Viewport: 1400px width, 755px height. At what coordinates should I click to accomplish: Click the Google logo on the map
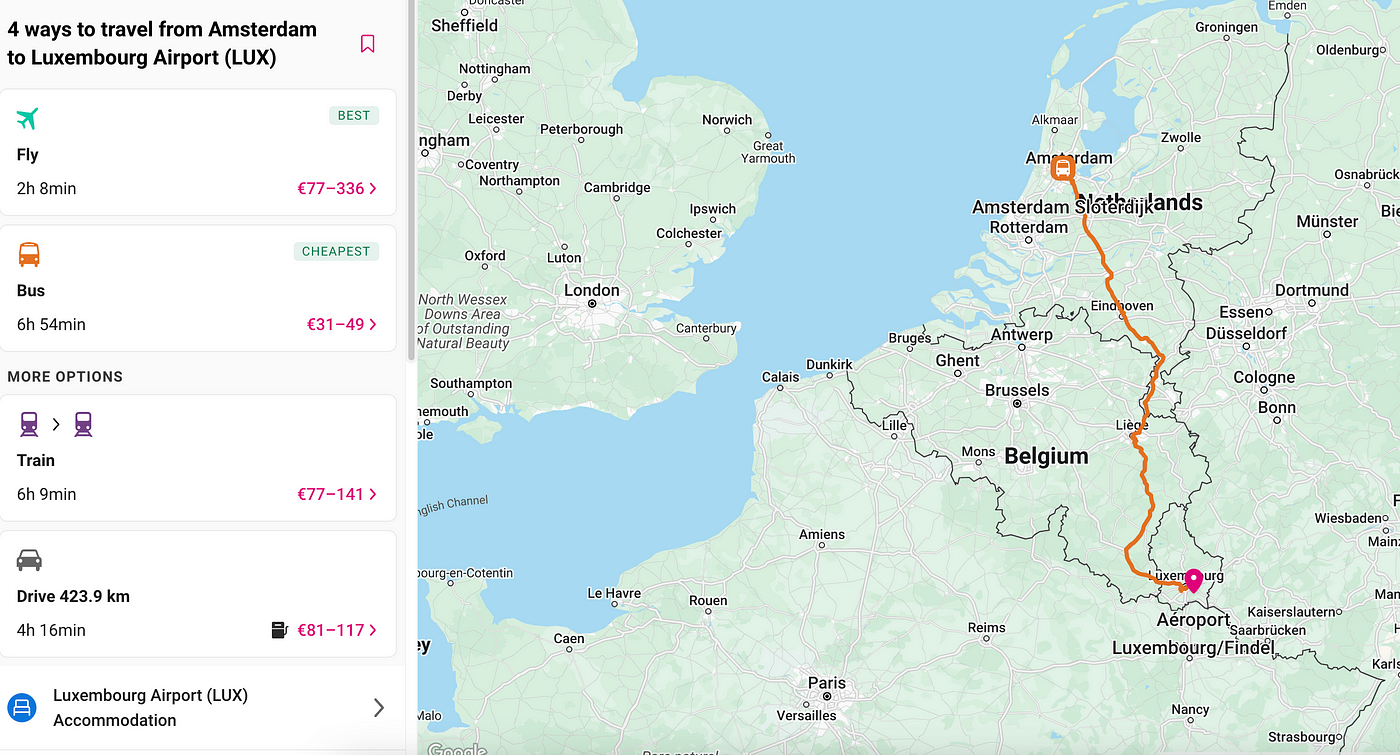pyautogui.click(x=457, y=749)
